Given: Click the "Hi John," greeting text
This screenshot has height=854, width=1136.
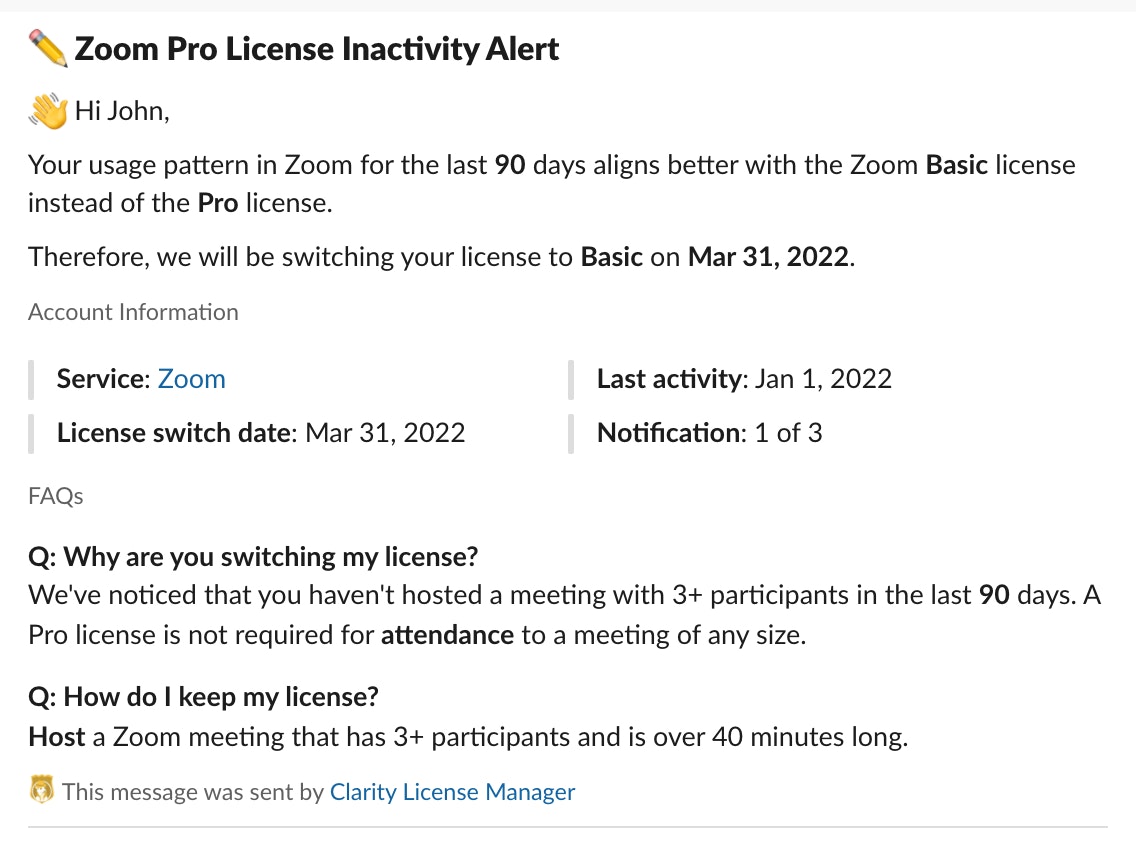Looking at the screenshot, I should (x=122, y=111).
